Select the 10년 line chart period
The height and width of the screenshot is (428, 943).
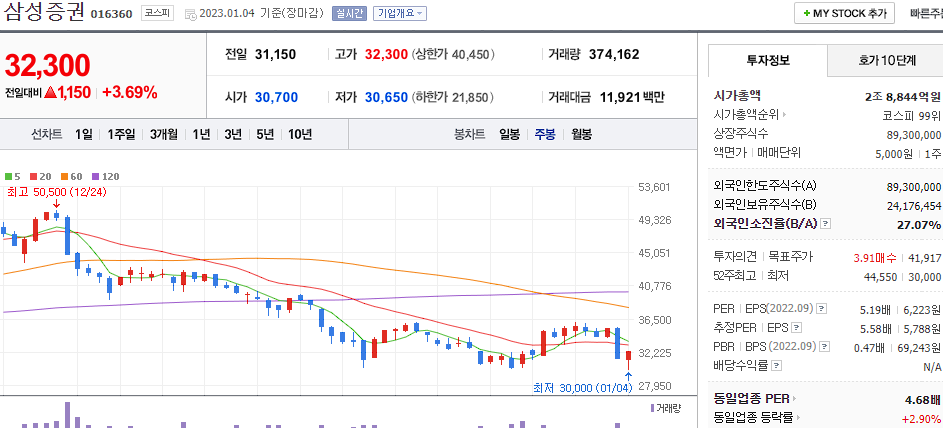[299, 135]
